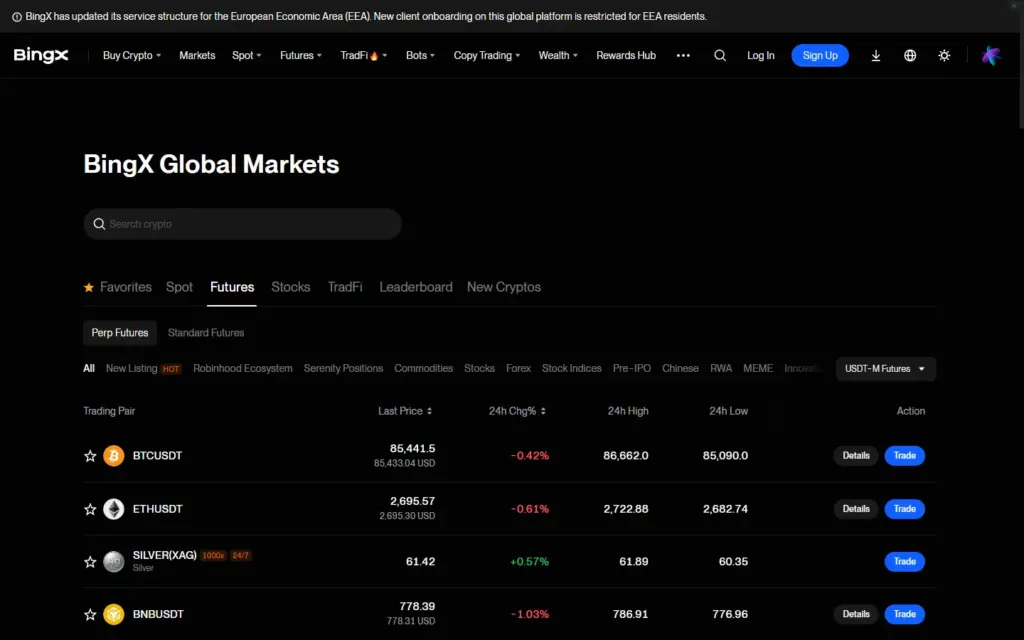Filter by Robinhood Ecosystem
This screenshot has height=640, width=1024.
[x=242, y=369]
